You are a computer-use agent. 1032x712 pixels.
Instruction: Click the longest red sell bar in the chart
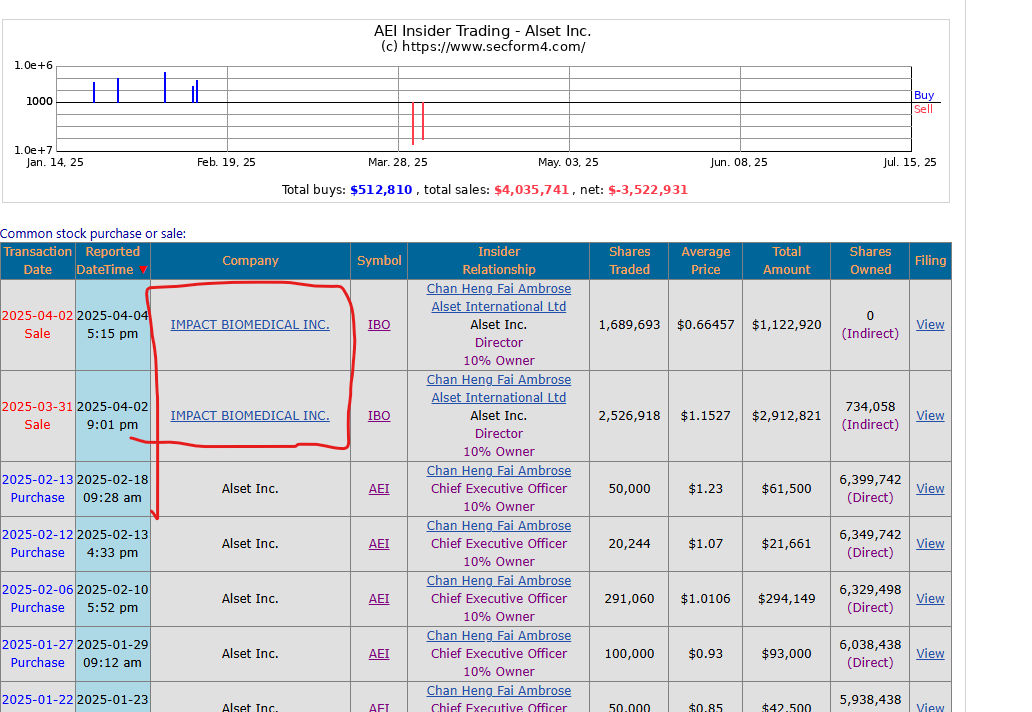point(413,123)
